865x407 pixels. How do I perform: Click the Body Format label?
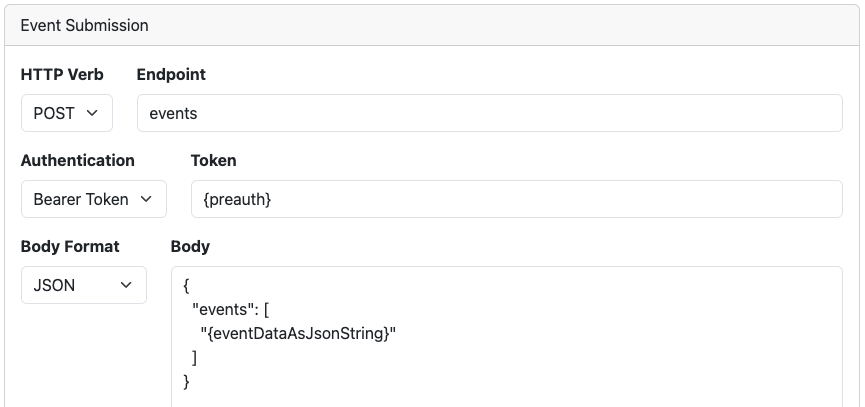point(70,247)
